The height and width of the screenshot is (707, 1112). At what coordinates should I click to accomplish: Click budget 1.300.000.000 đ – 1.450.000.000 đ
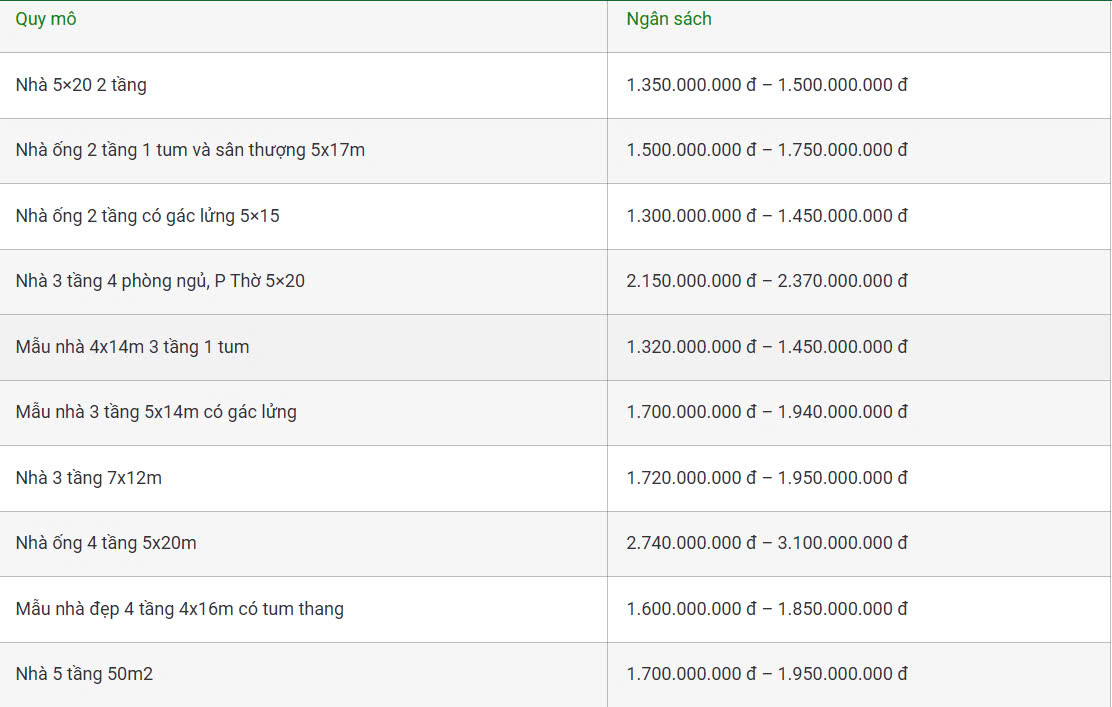pos(767,216)
